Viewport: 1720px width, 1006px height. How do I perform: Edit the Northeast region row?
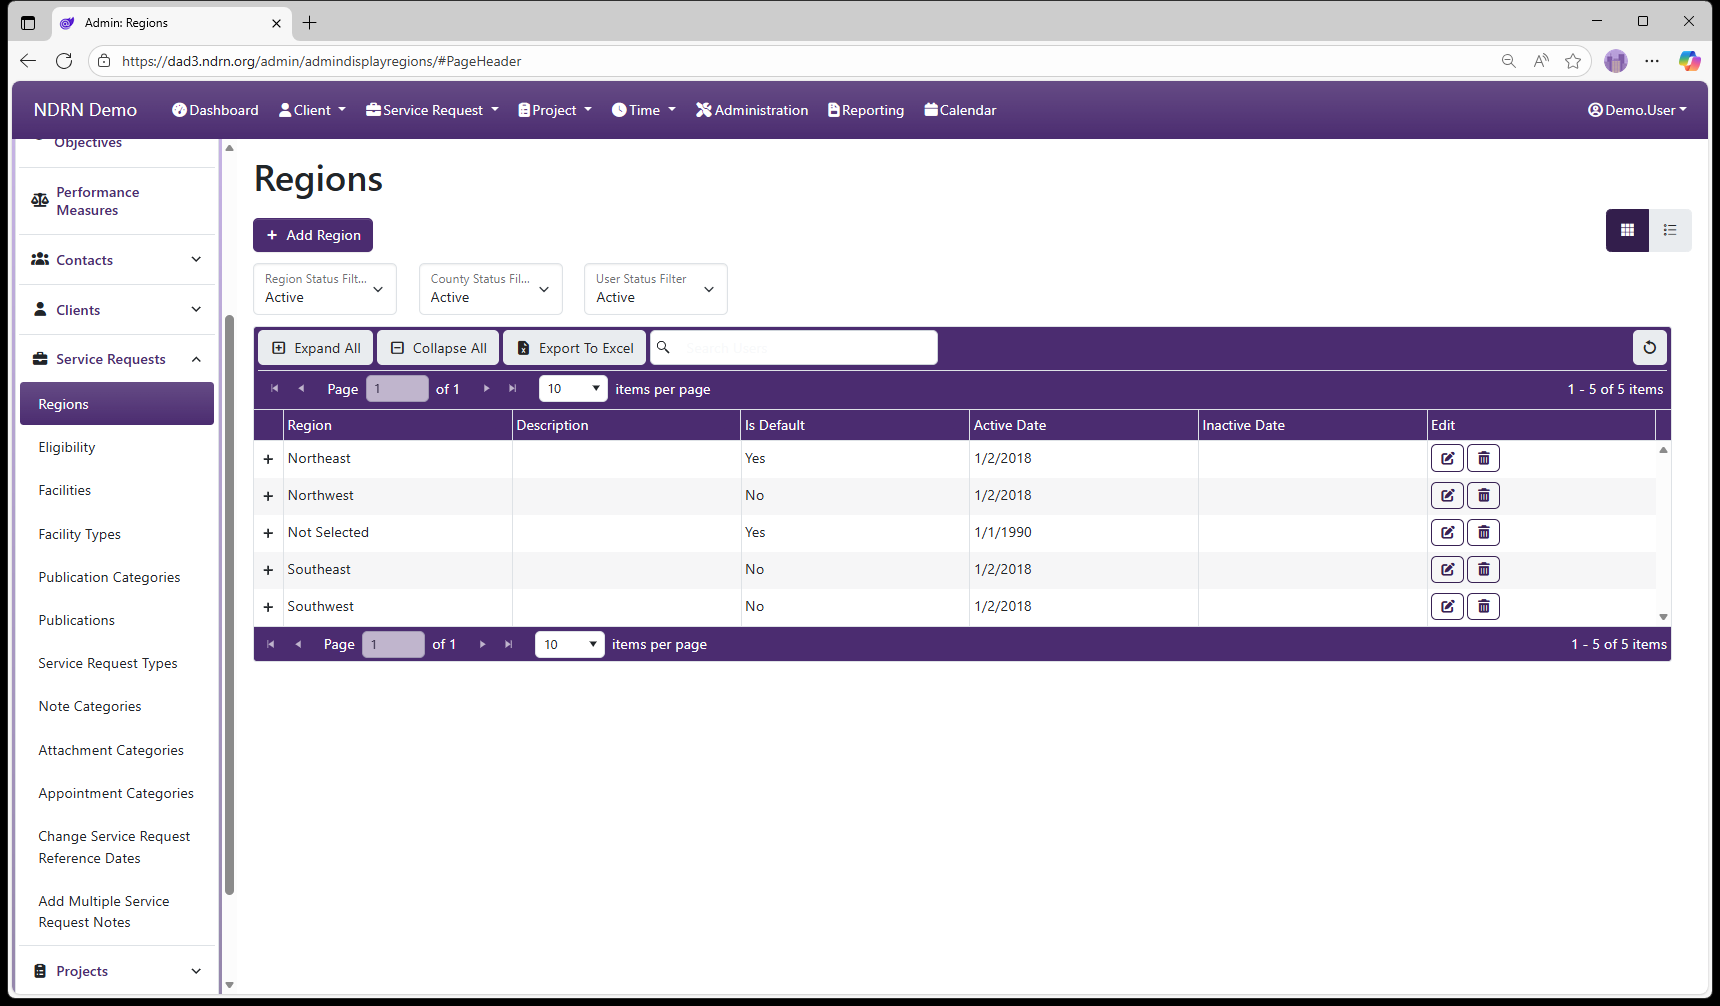tap(1447, 458)
